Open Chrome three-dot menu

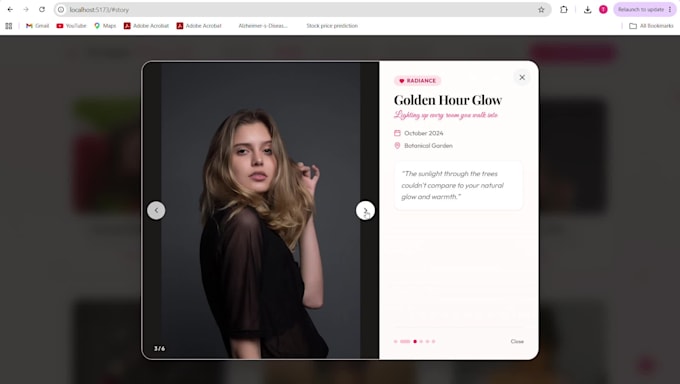click(x=670, y=10)
